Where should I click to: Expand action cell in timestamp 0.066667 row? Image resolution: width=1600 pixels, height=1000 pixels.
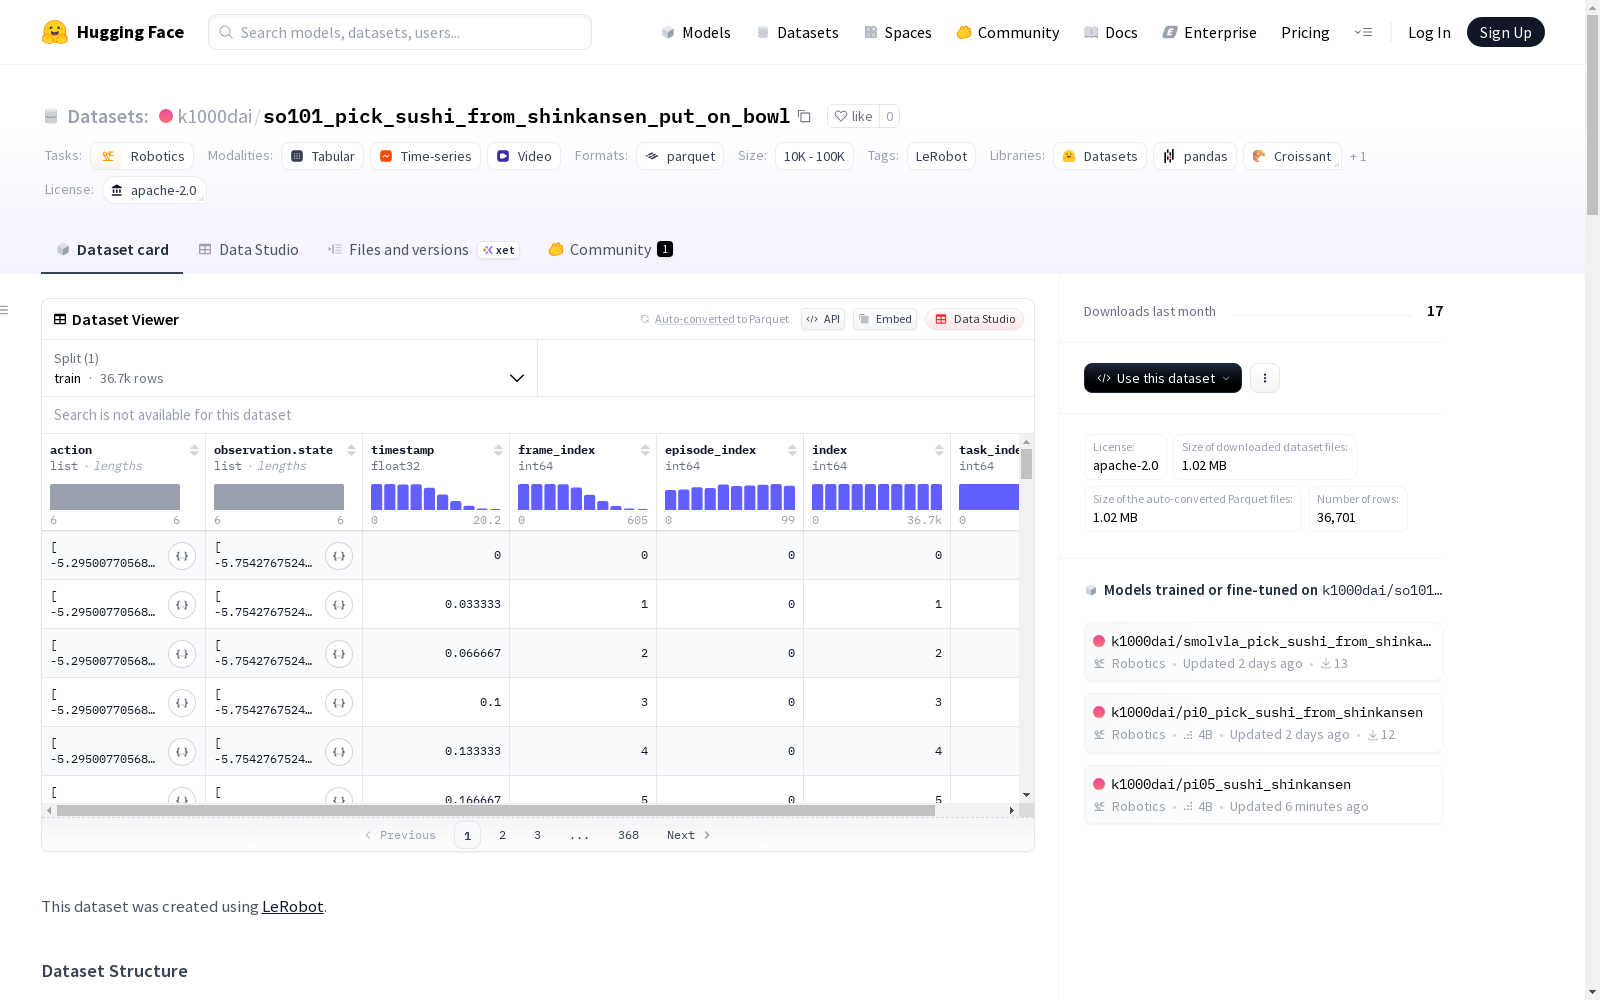182,654
